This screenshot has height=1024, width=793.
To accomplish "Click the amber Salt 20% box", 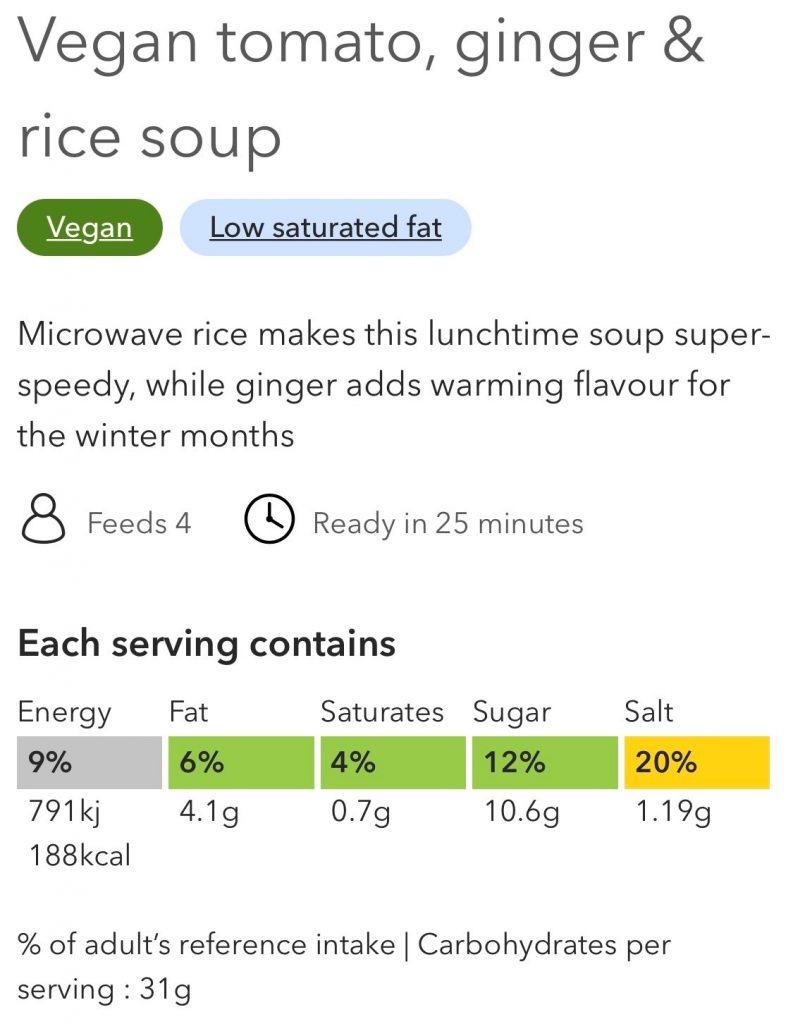I will point(697,763).
